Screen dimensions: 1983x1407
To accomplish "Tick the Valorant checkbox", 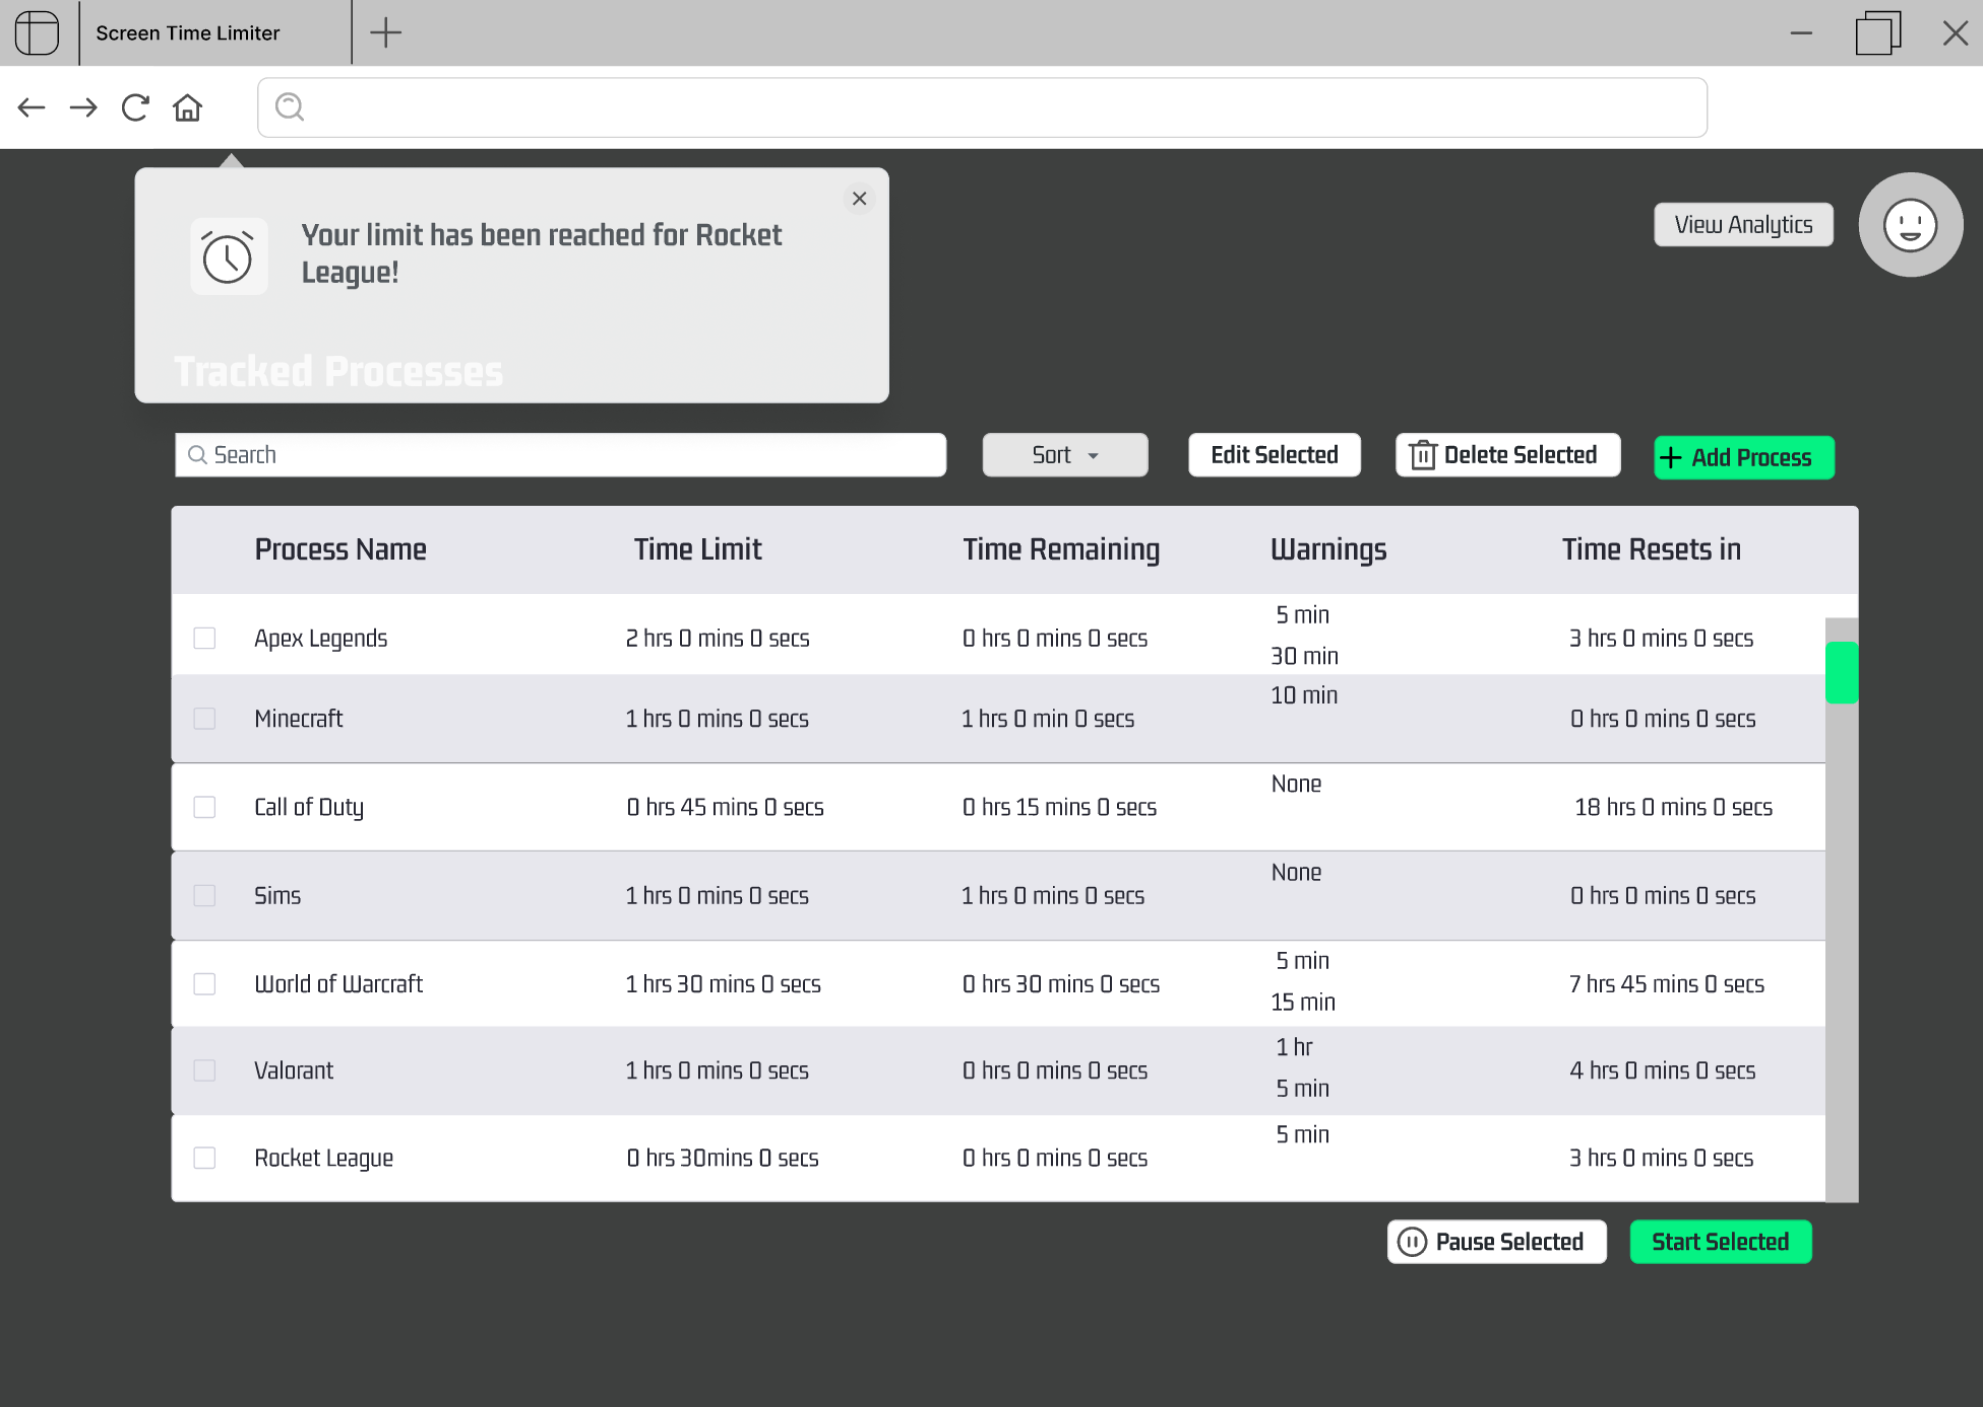I will [x=205, y=1070].
